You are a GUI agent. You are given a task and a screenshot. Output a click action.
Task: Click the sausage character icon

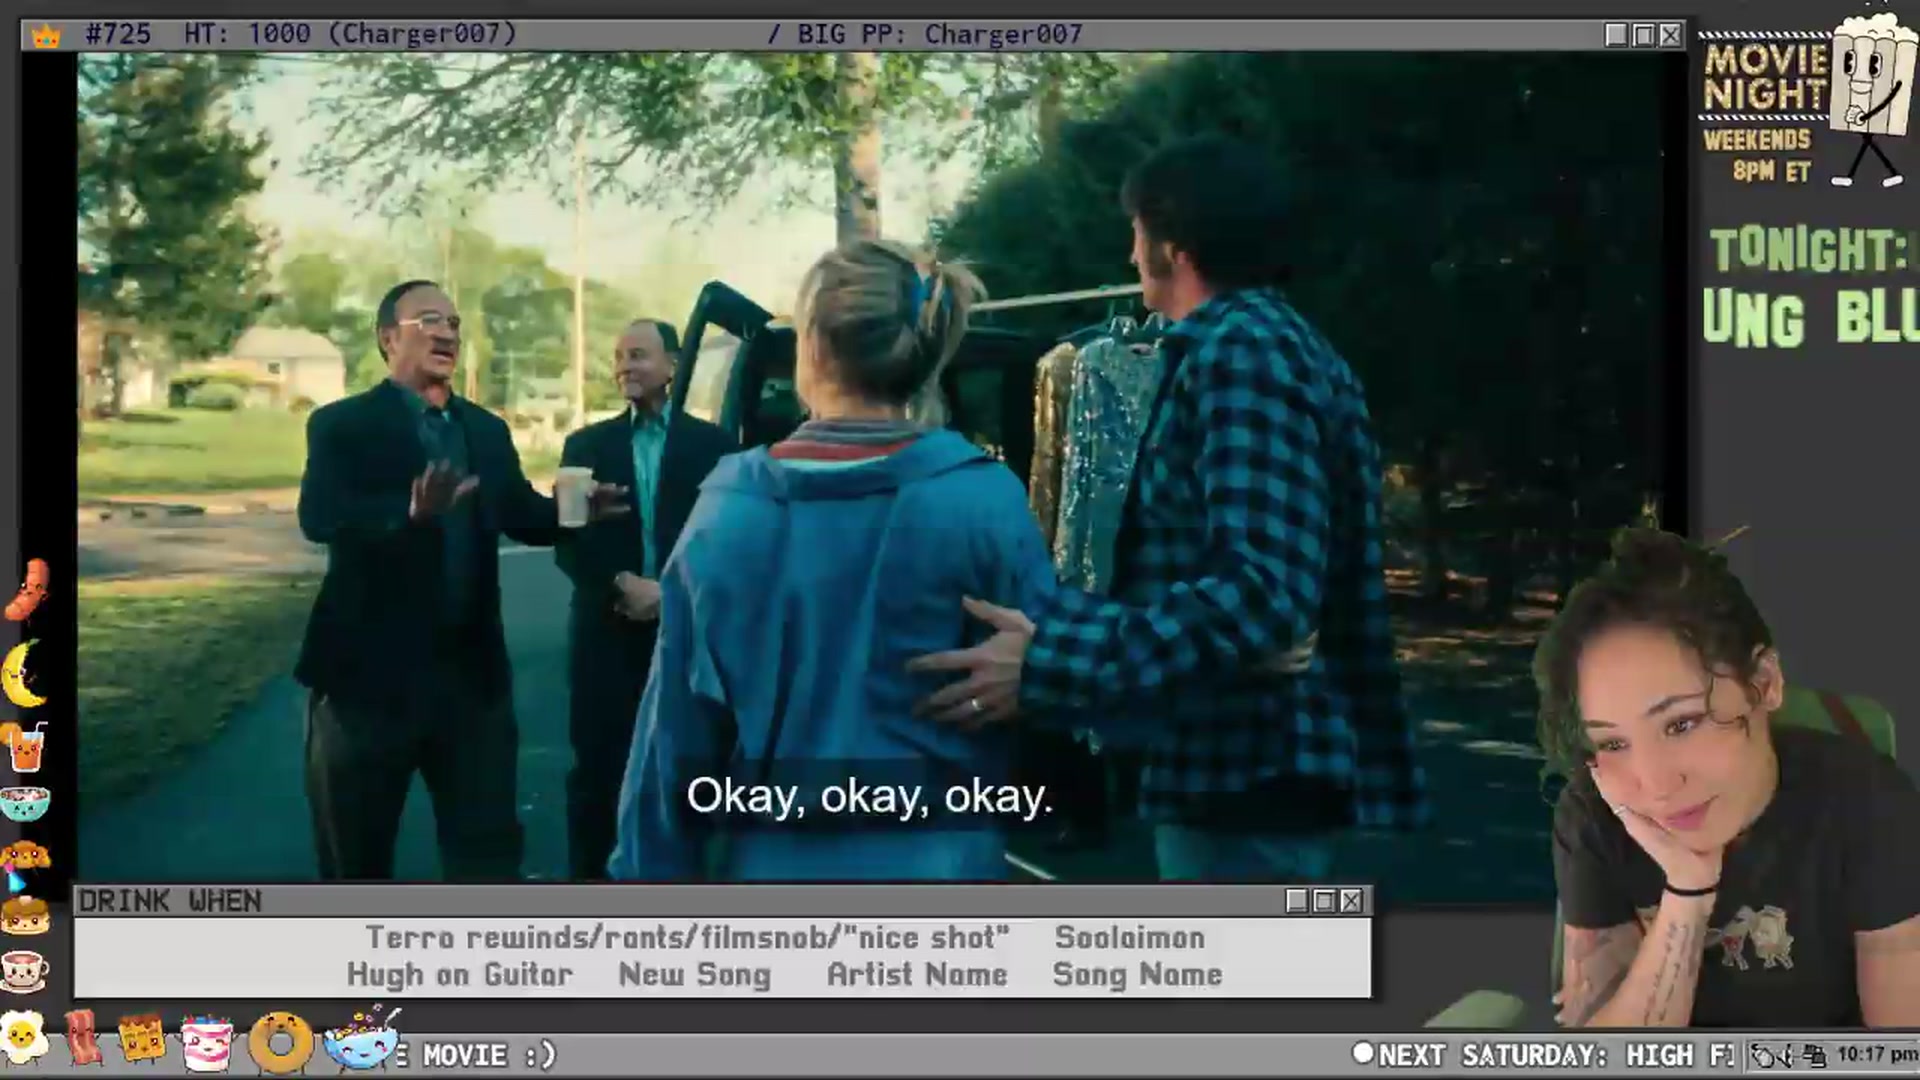point(26,590)
